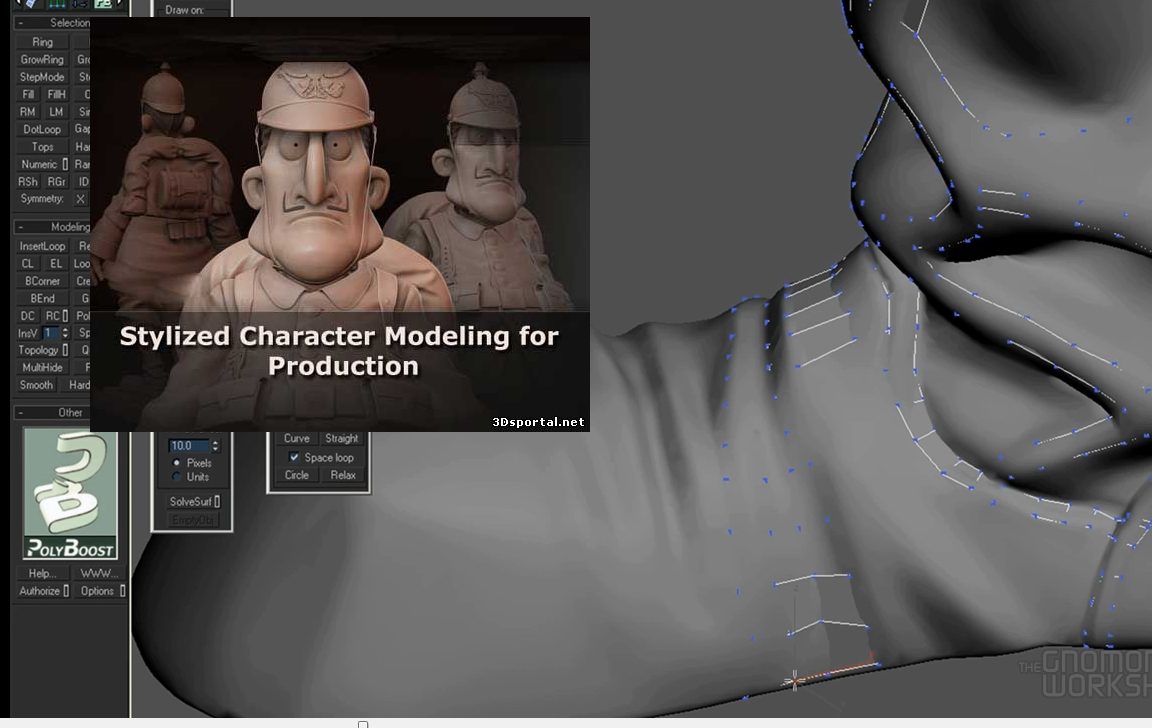Click the InsertLoop tool
1152x728 pixels.
[x=43, y=246]
